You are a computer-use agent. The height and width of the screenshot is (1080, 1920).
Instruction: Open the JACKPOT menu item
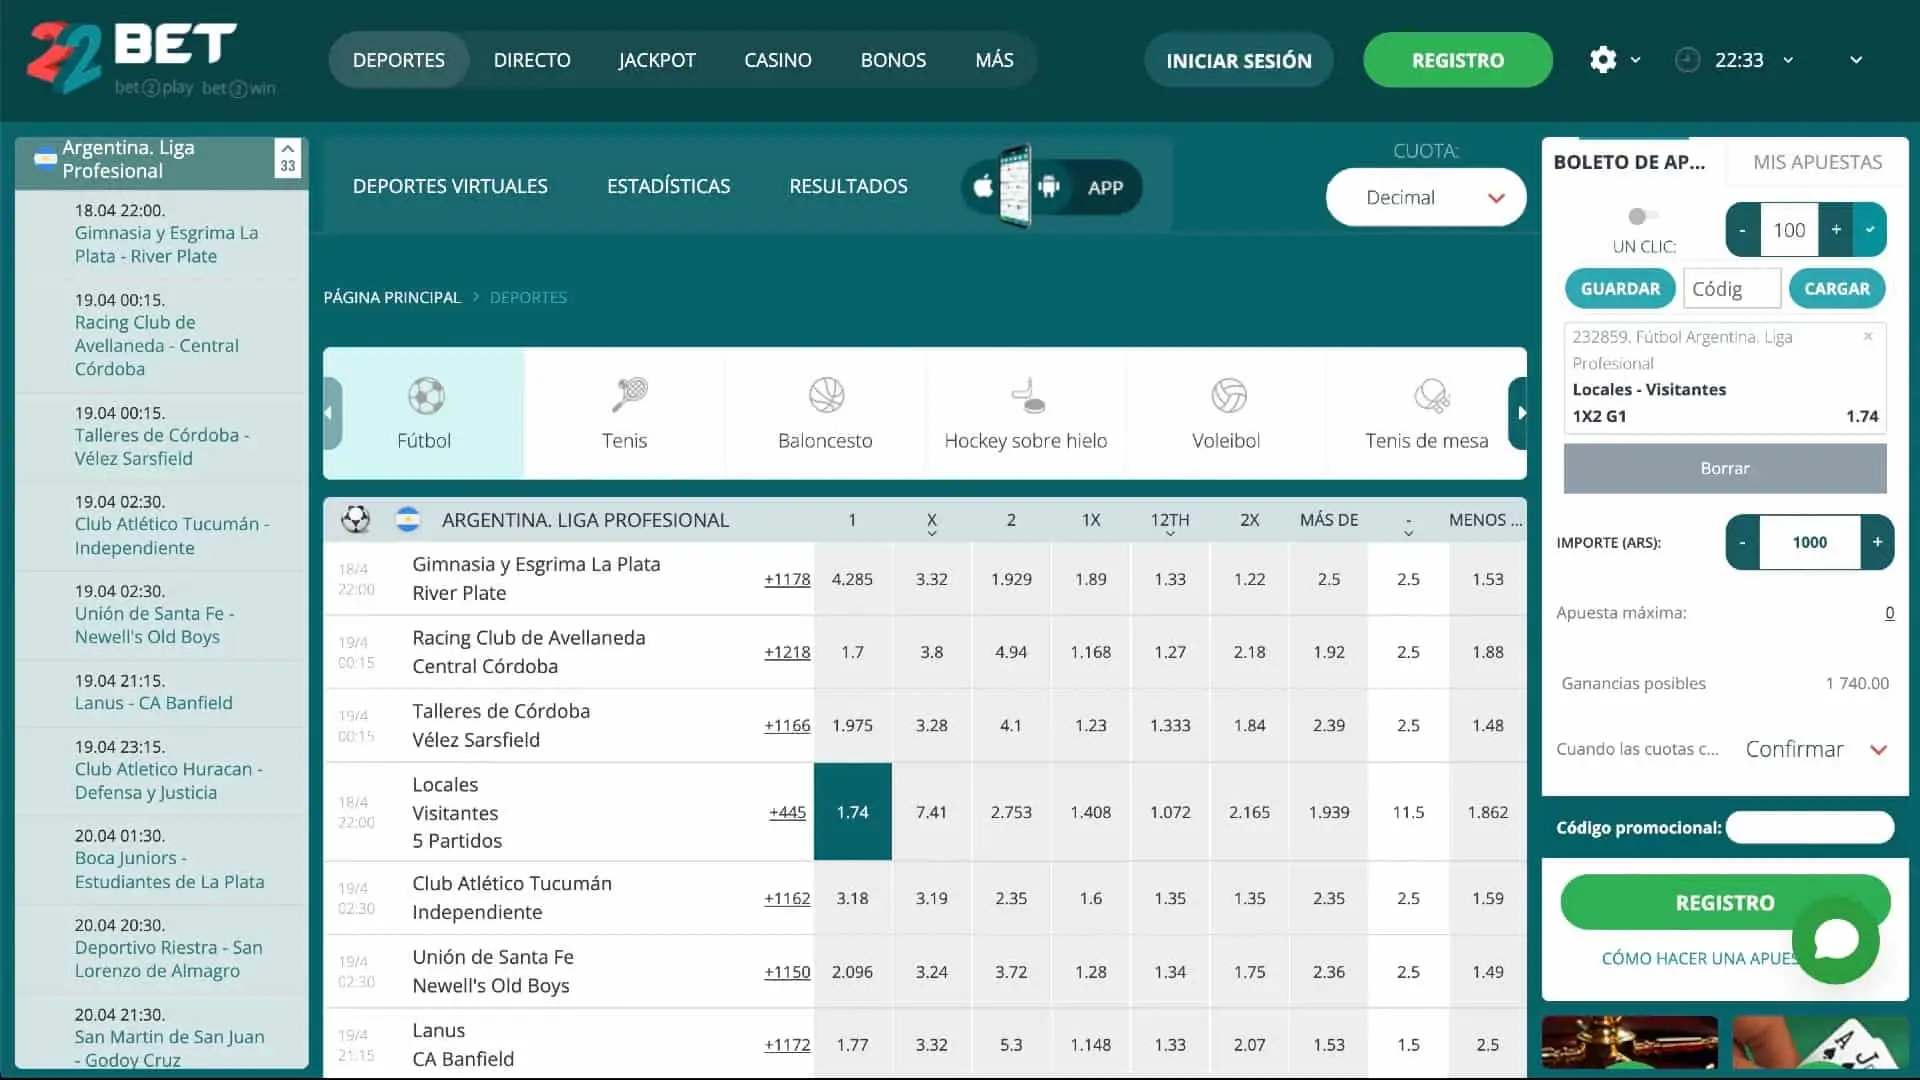(x=657, y=60)
